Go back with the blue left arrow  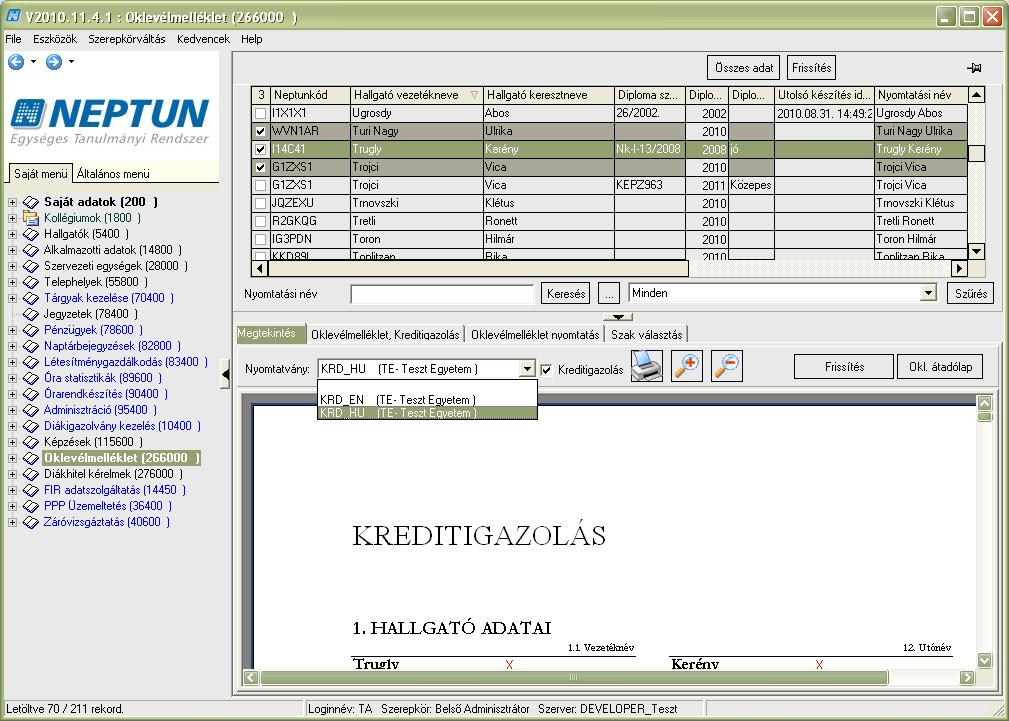click(x=16, y=62)
